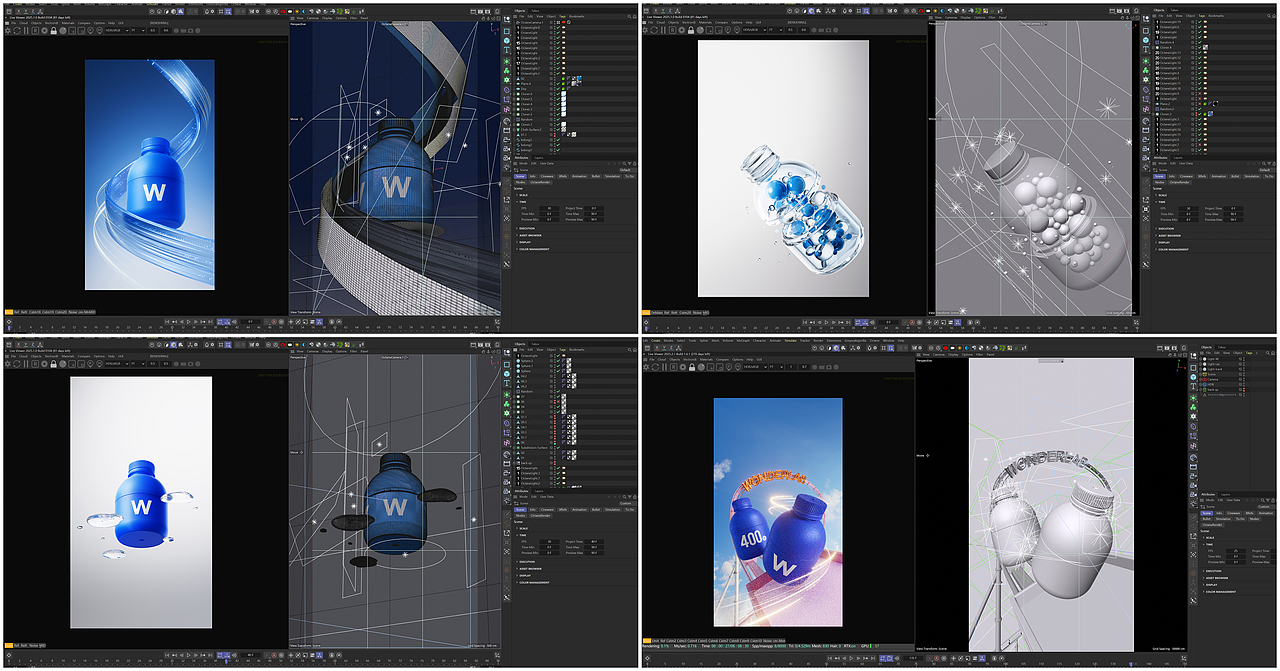Viewport: 1280px width, 671px height.
Task: Open HDR/sRGB dropdown in bottom-right Live Viewer
Action: pos(755,367)
